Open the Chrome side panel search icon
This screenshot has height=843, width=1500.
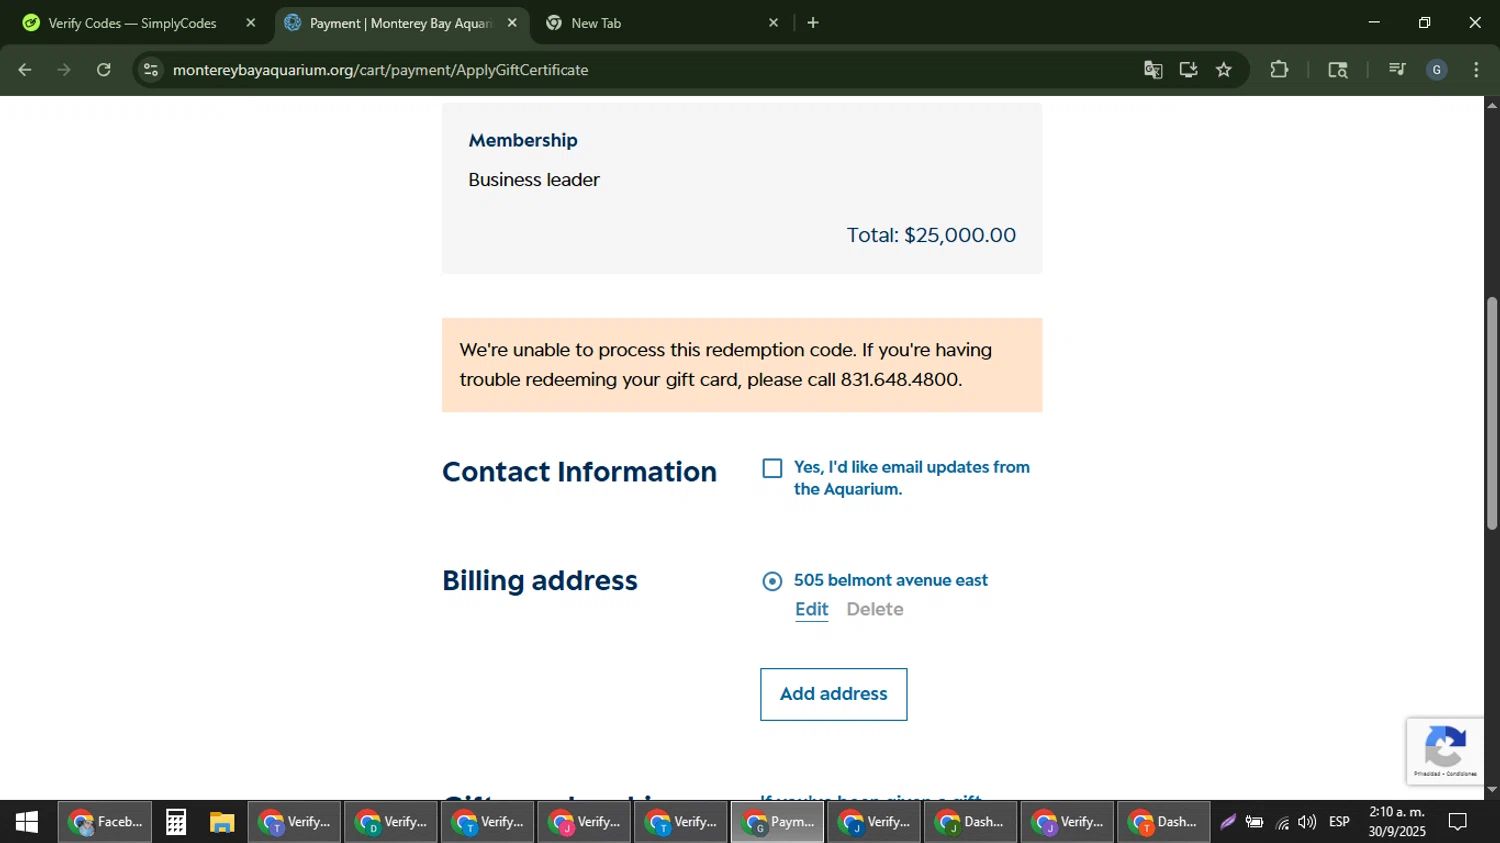click(x=1338, y=70)
